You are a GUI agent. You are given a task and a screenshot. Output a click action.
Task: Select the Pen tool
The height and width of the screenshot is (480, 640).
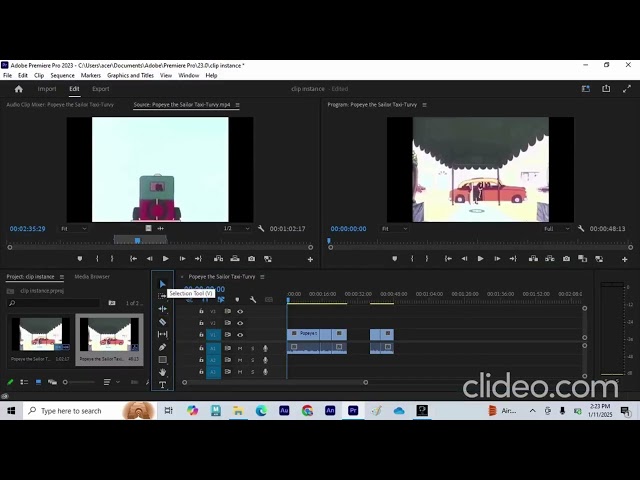click(162, 347)
